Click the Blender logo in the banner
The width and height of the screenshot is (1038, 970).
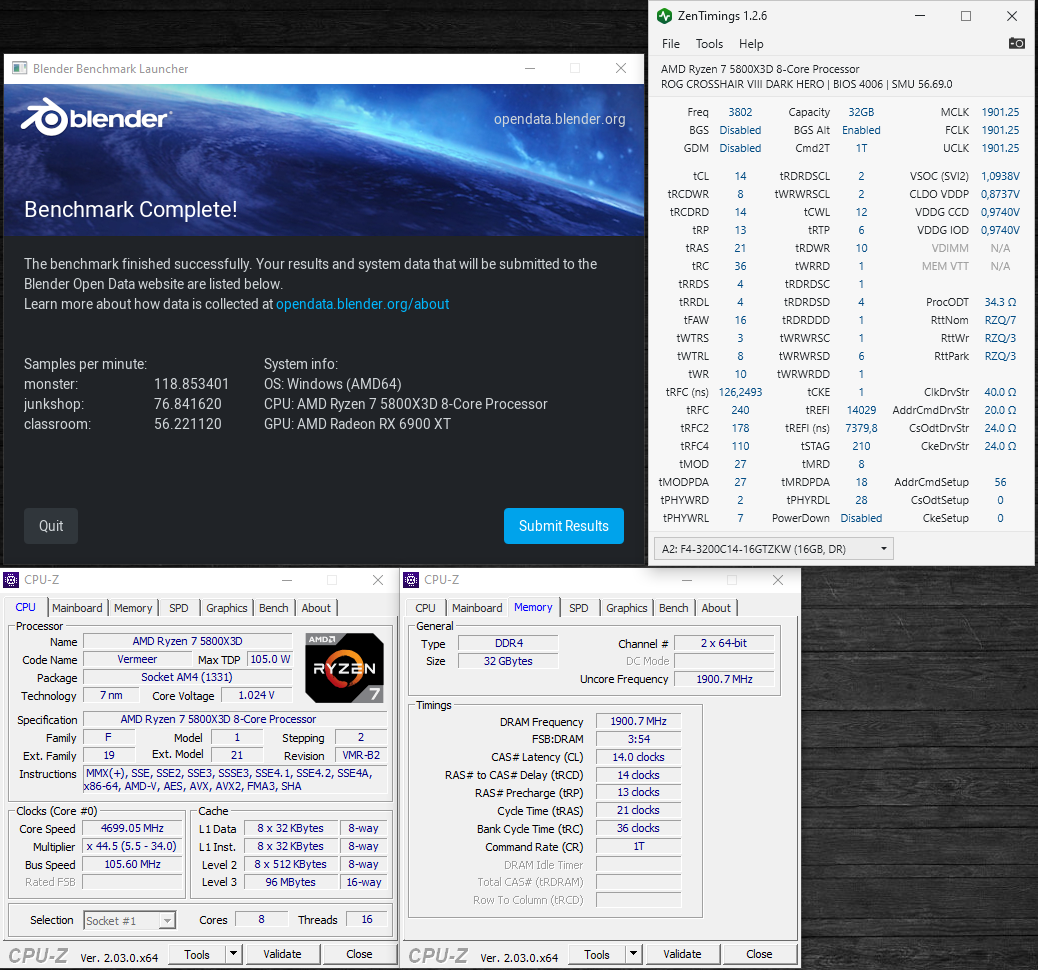pos(96,118)
